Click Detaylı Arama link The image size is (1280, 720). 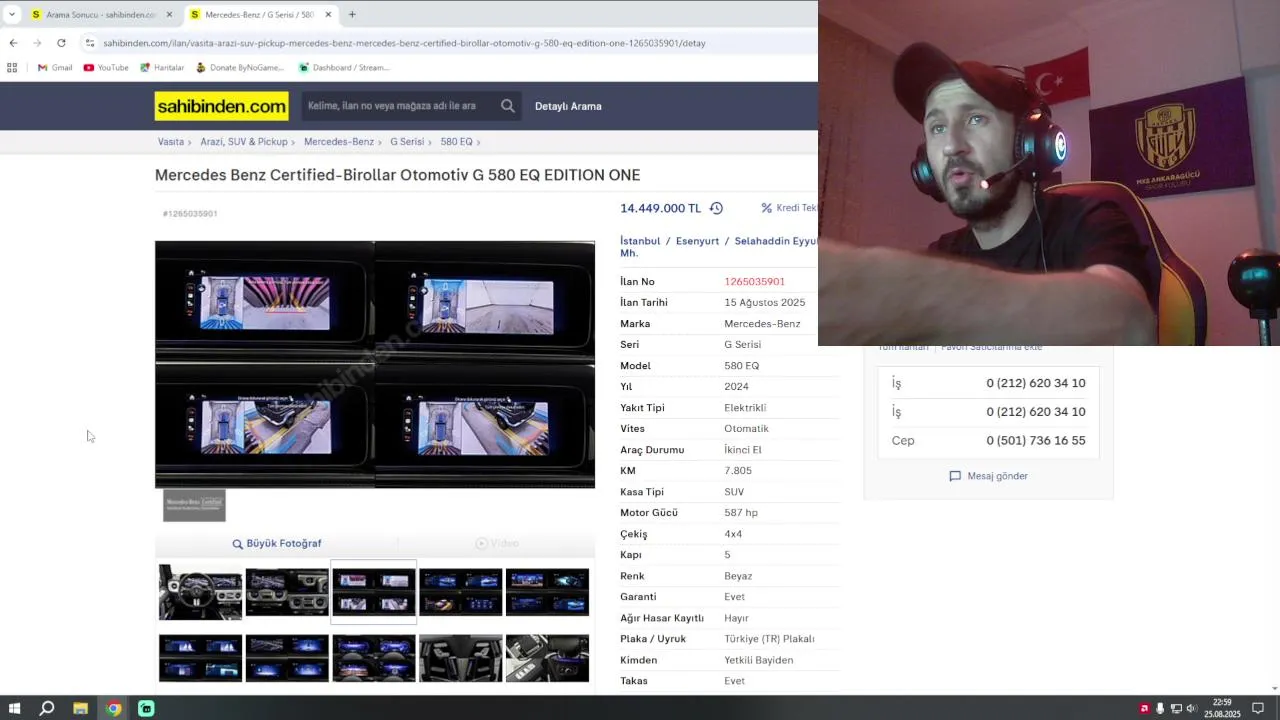point(568,106)
